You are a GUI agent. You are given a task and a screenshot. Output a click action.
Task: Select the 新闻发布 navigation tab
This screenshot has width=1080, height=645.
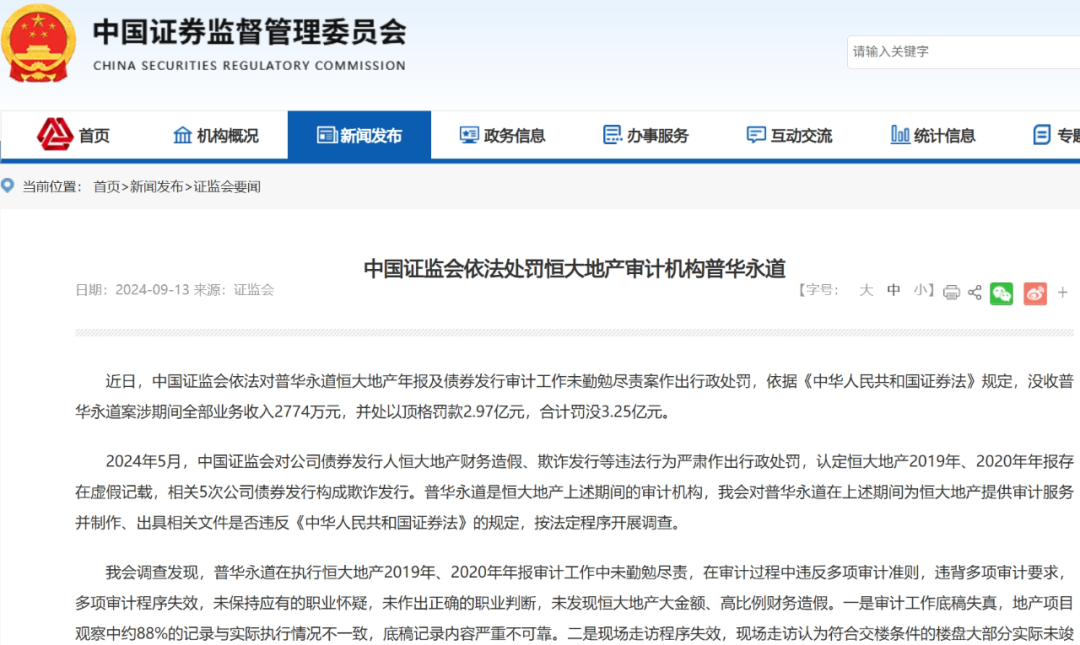tap(360, 135)
